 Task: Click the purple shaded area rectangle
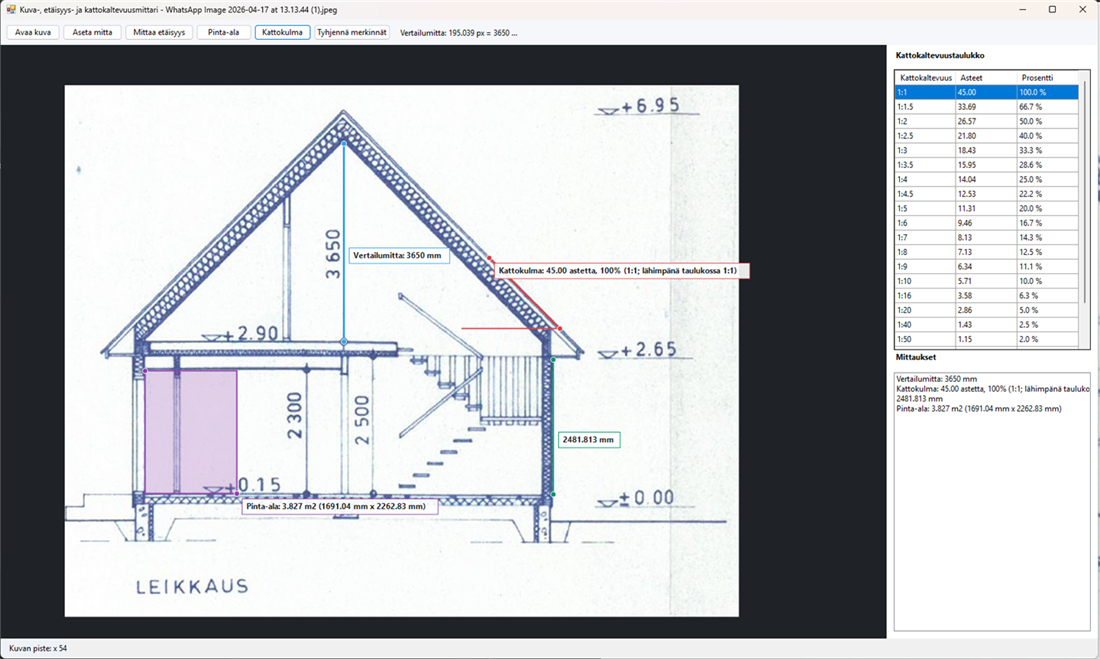190,432
